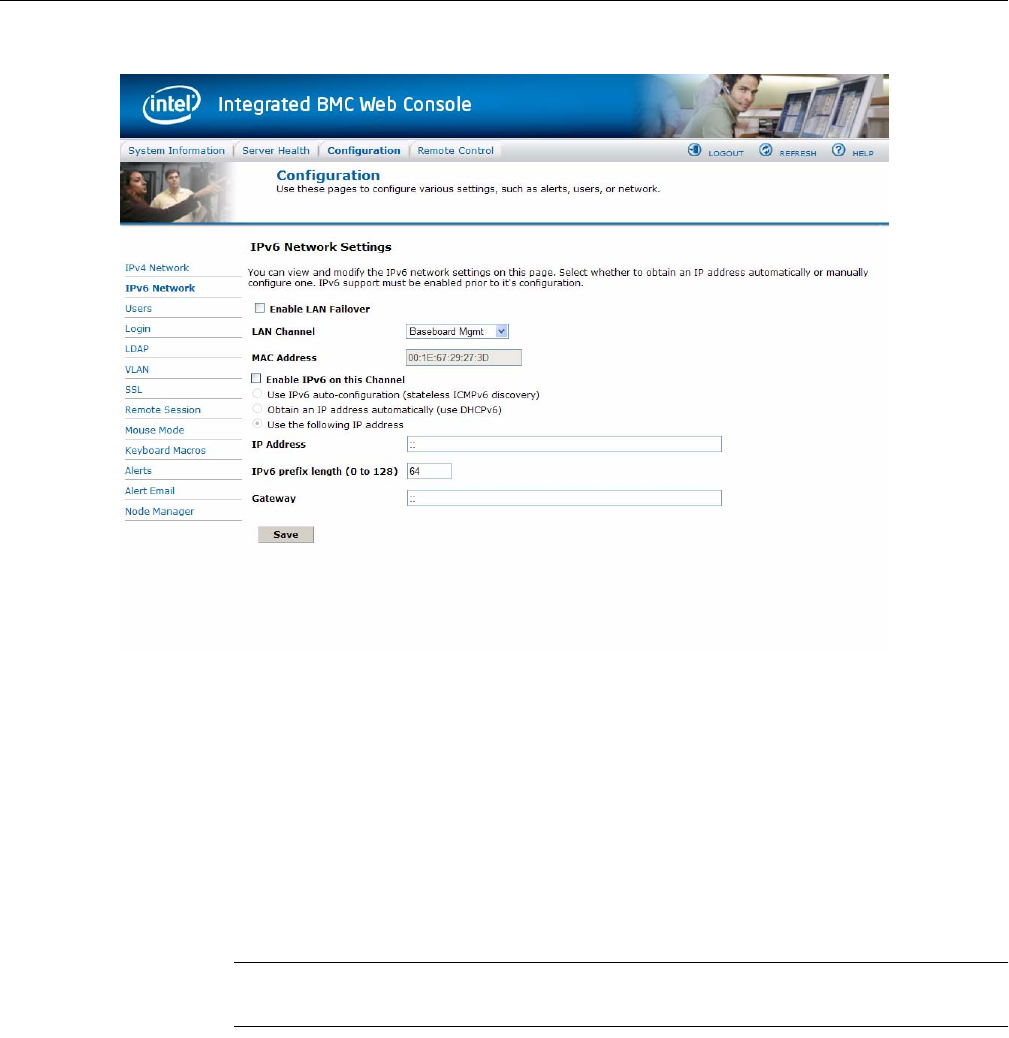Screen dimensions: 1009x1038
Task: Open the LAN Channel dropdown
Action: click(457, 332)
